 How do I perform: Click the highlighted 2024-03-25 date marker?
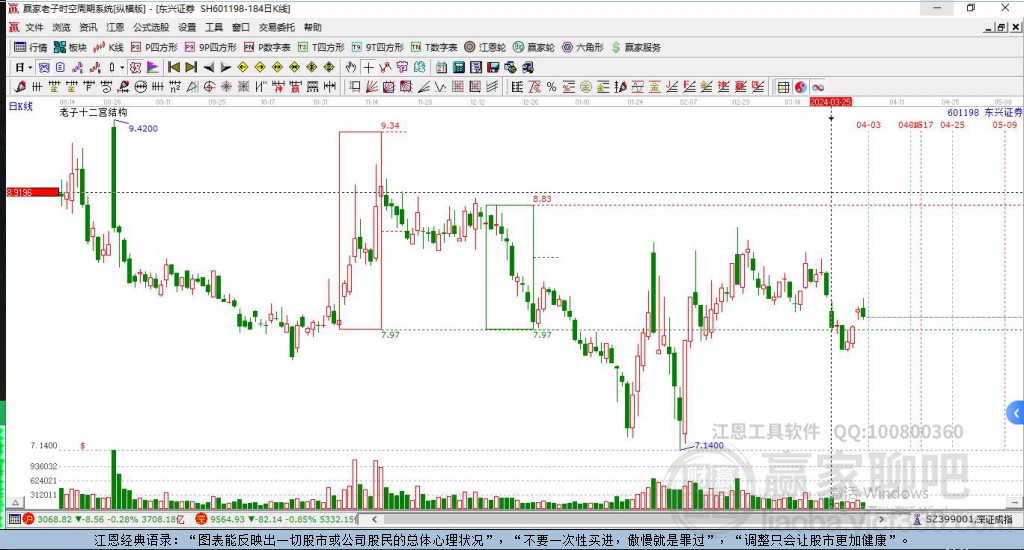point(831,102)
